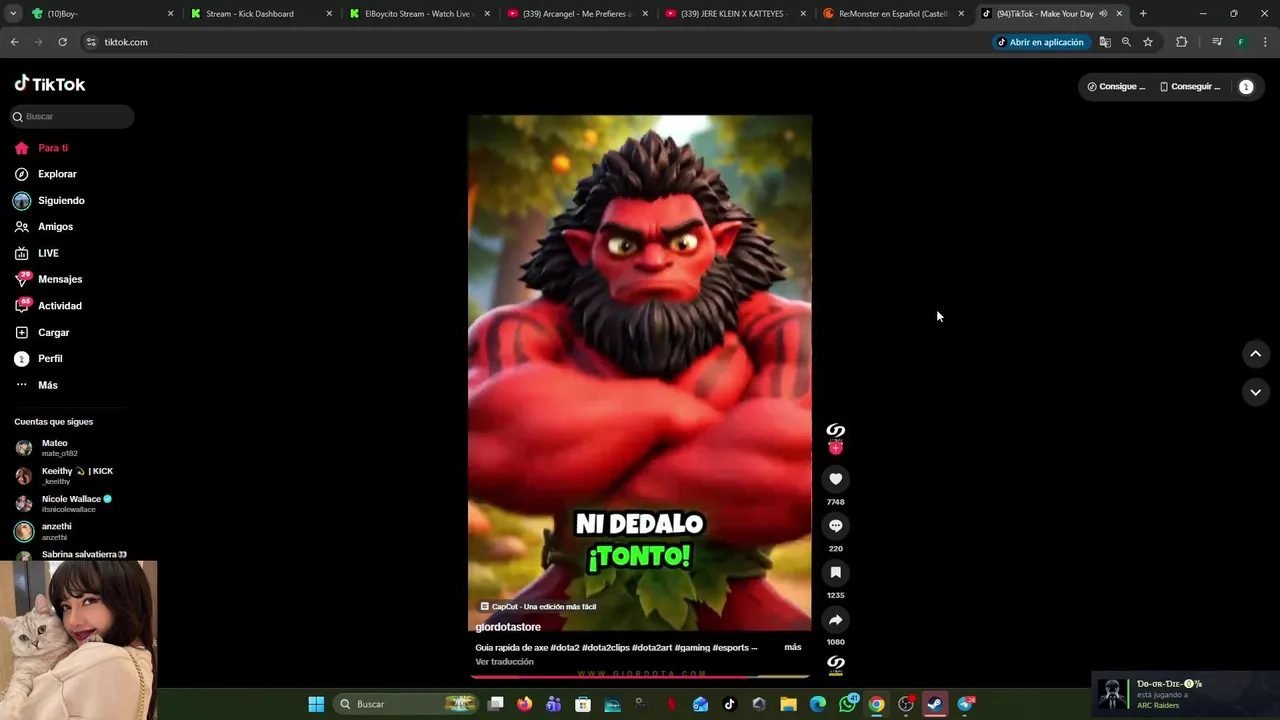Open the top-right TikTok profile avatar

pyautogui.click(x=1246, y=87)
